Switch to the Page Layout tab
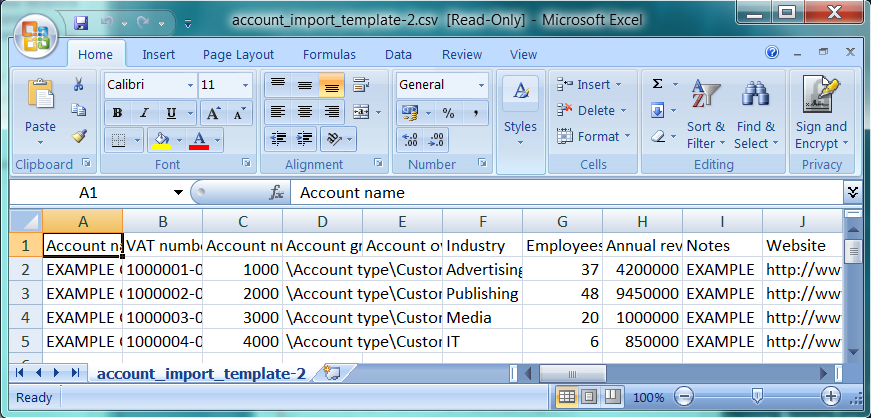 (x=238, y=54)
